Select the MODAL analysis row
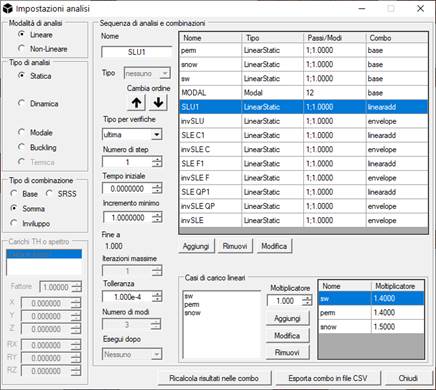 tap(304, 93)
